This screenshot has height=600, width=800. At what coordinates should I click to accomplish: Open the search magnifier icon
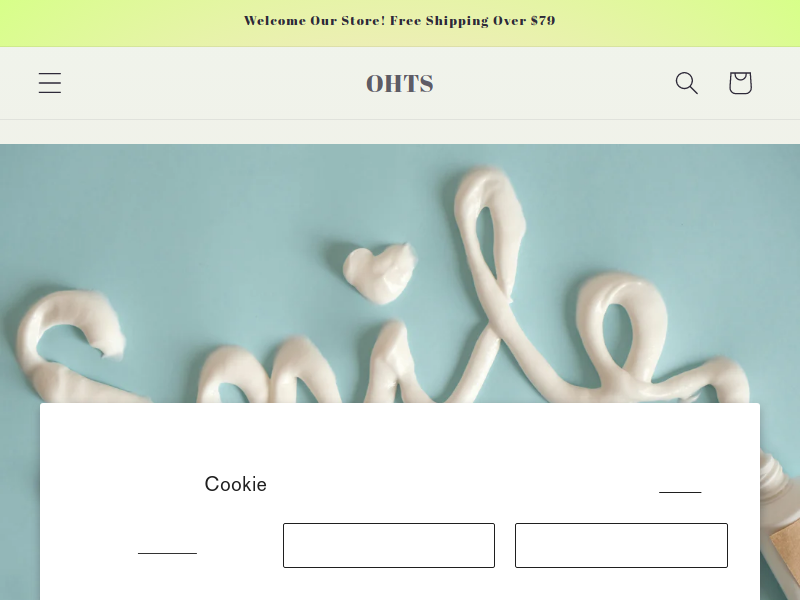point(686,83)
